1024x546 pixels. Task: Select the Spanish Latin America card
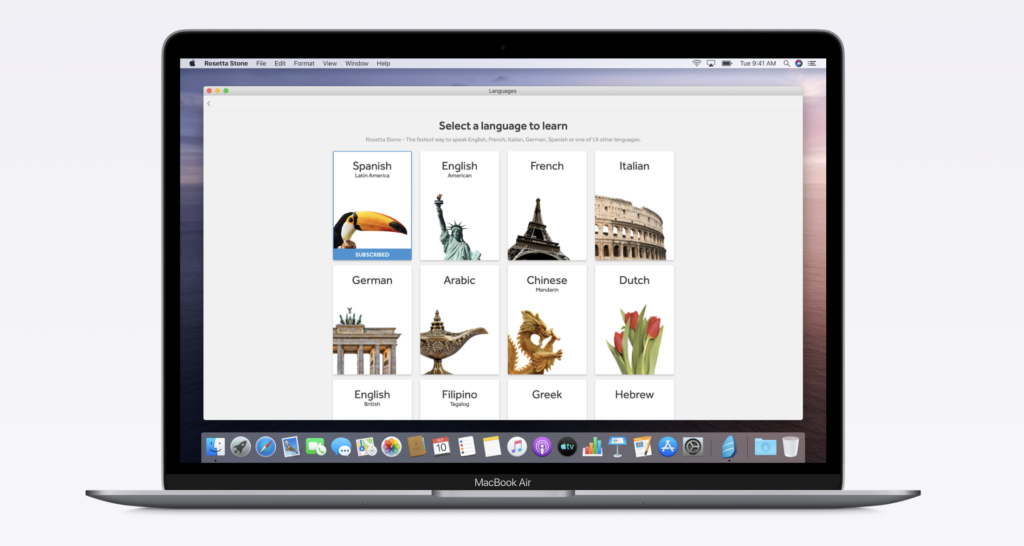click(372, 205)
